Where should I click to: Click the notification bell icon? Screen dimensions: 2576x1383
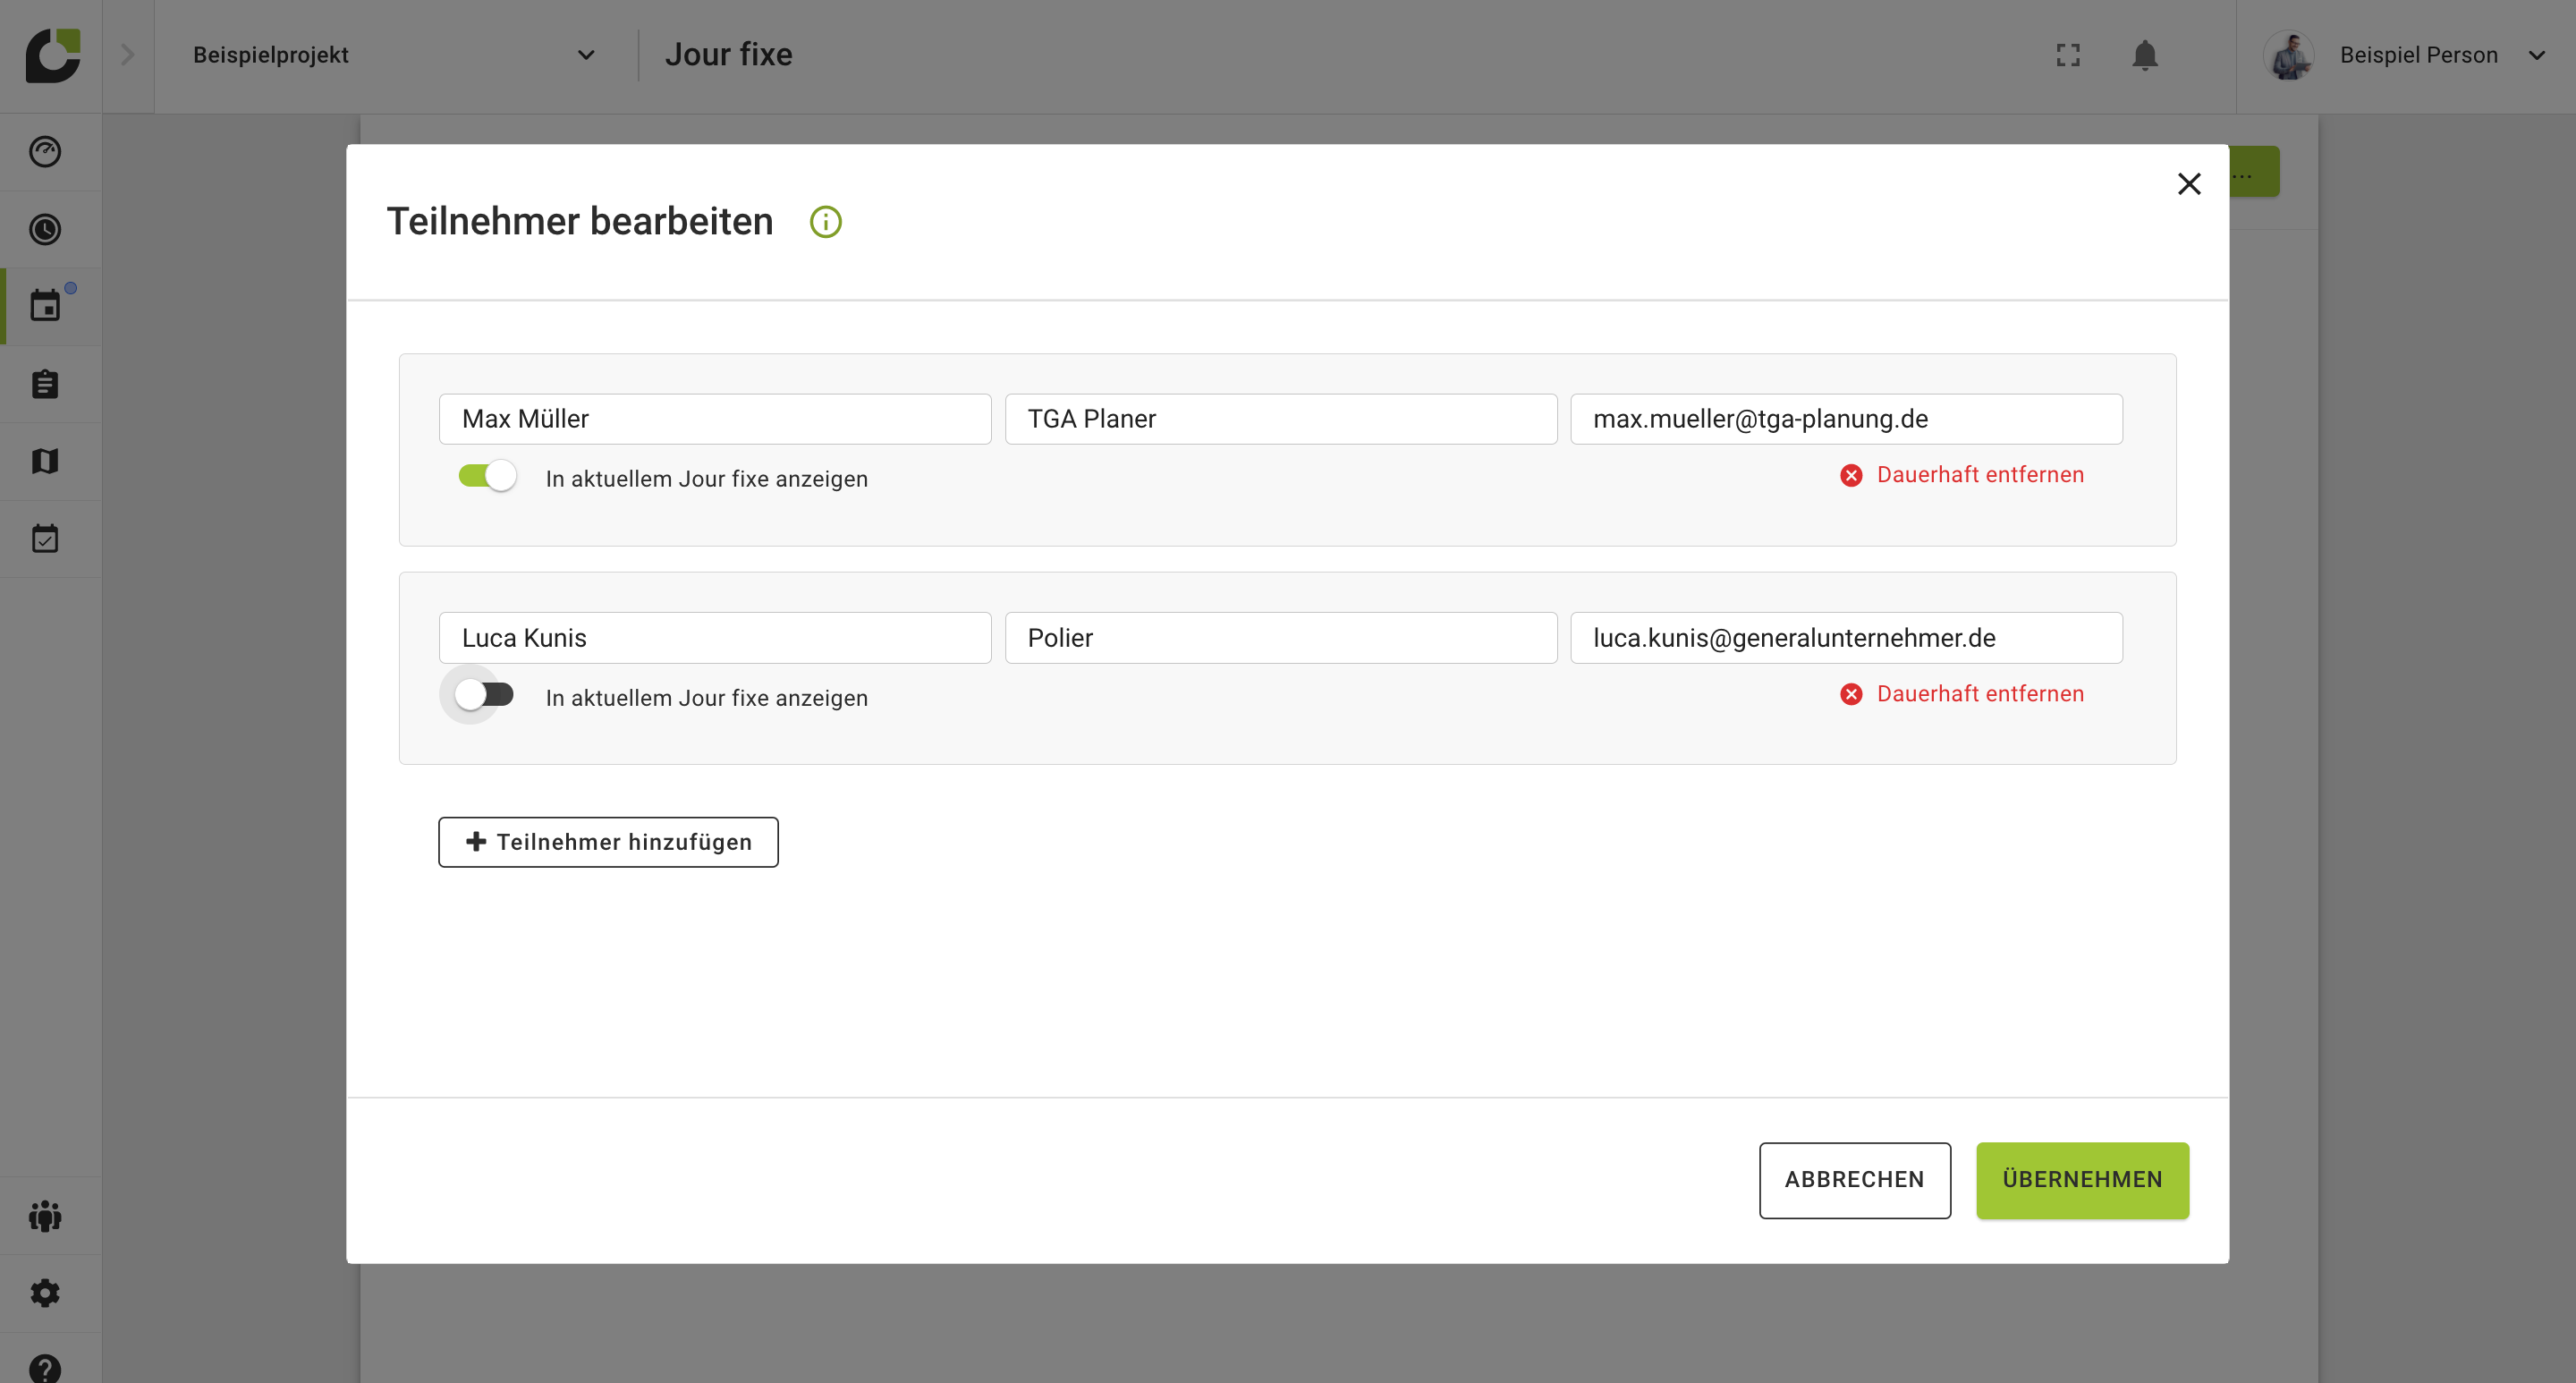pyautogui.click(x=2144, y=55)
